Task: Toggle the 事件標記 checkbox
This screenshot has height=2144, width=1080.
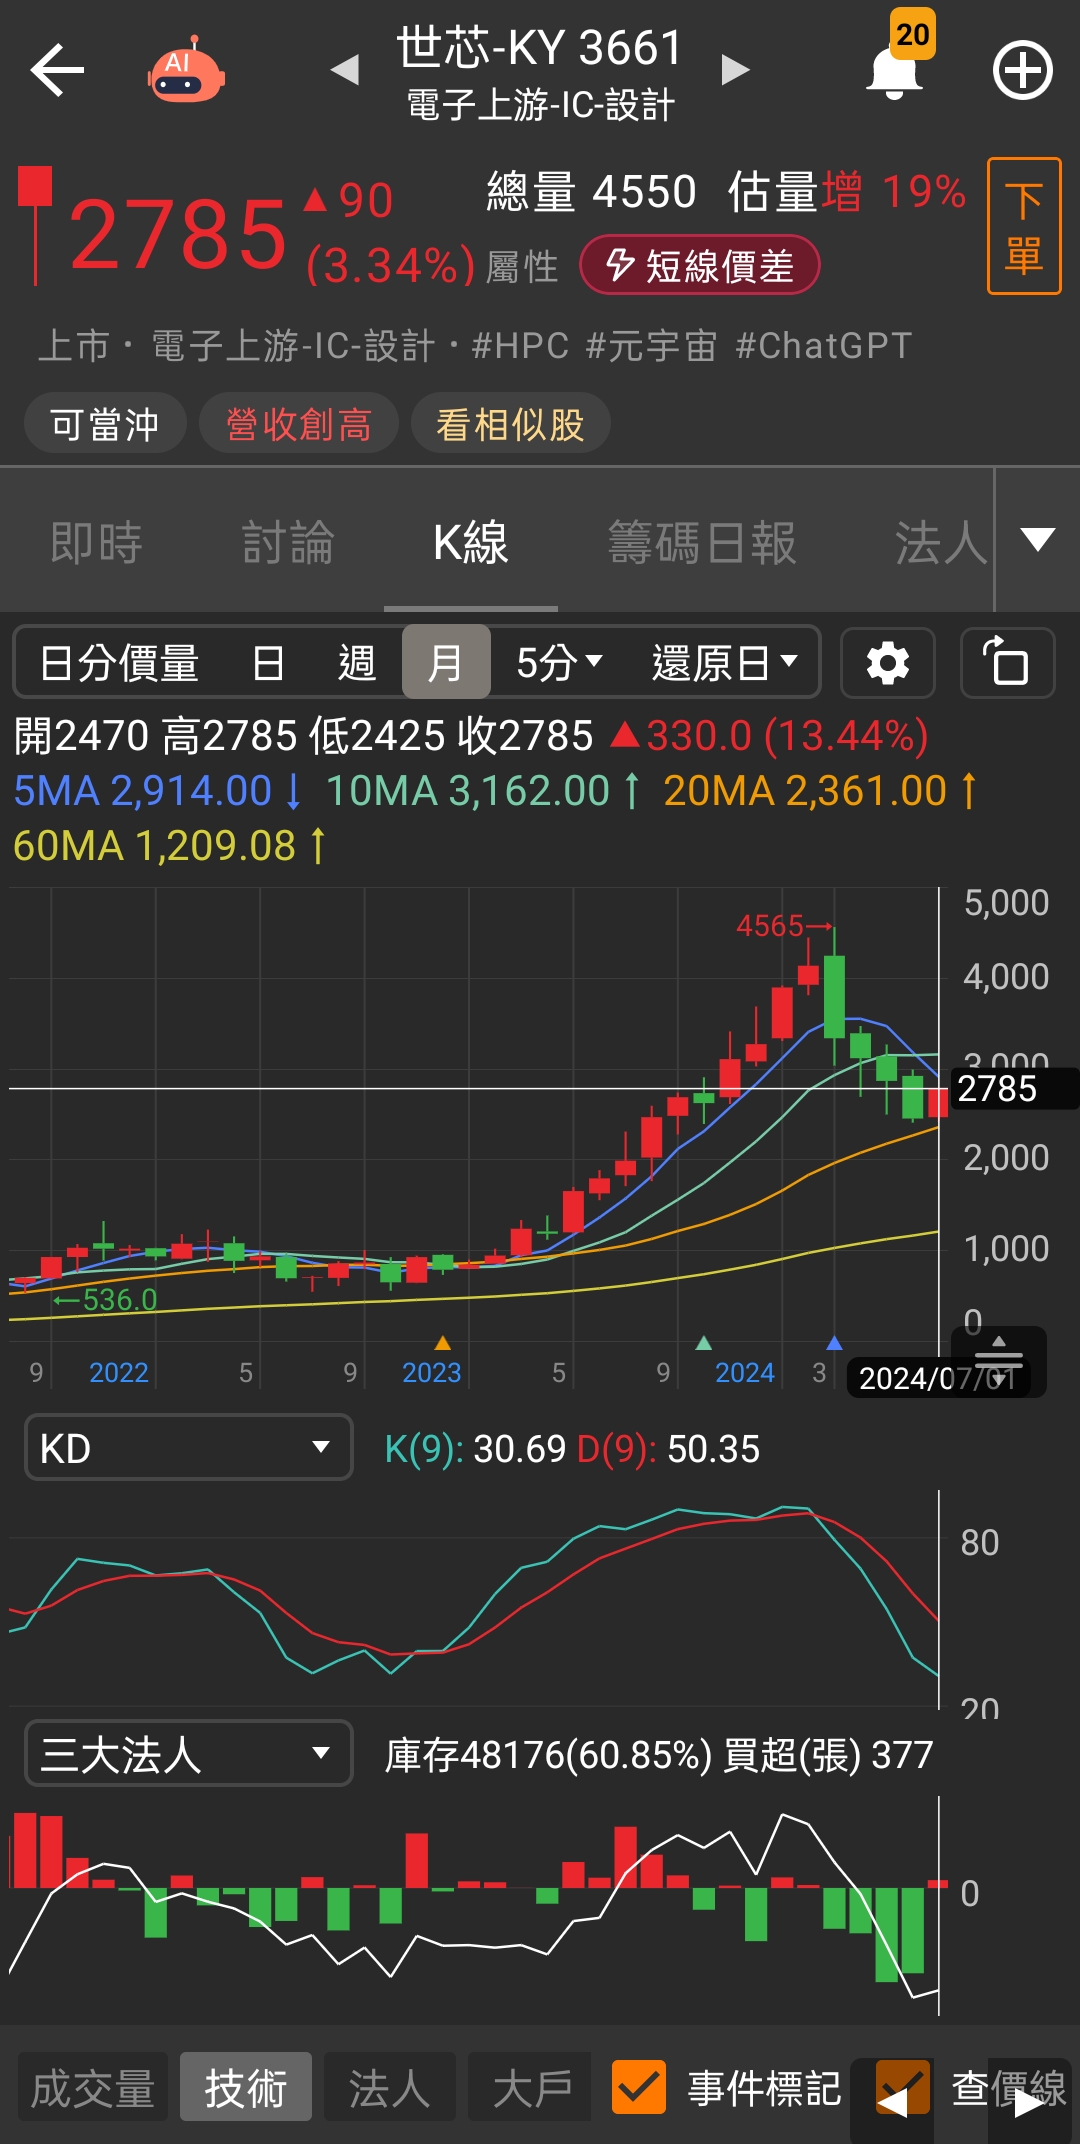Action: click(x=638, y=2087)
